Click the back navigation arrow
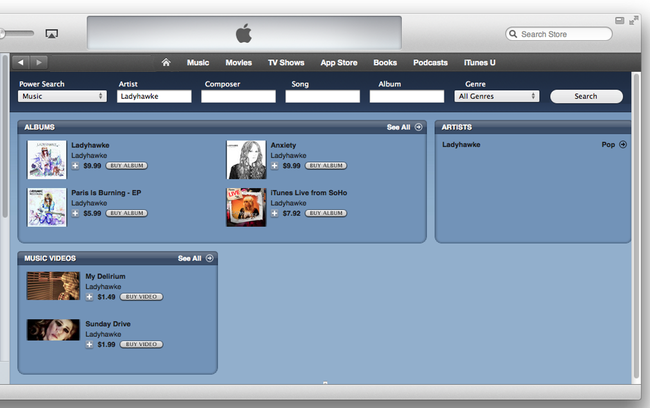Screen dimensions: 650x408 click(21, 63)
